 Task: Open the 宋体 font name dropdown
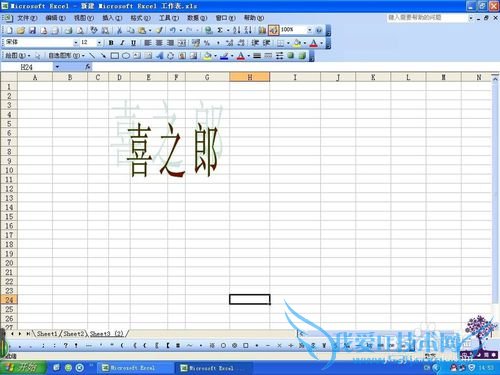pyautogui.click(x=76, y=43)
